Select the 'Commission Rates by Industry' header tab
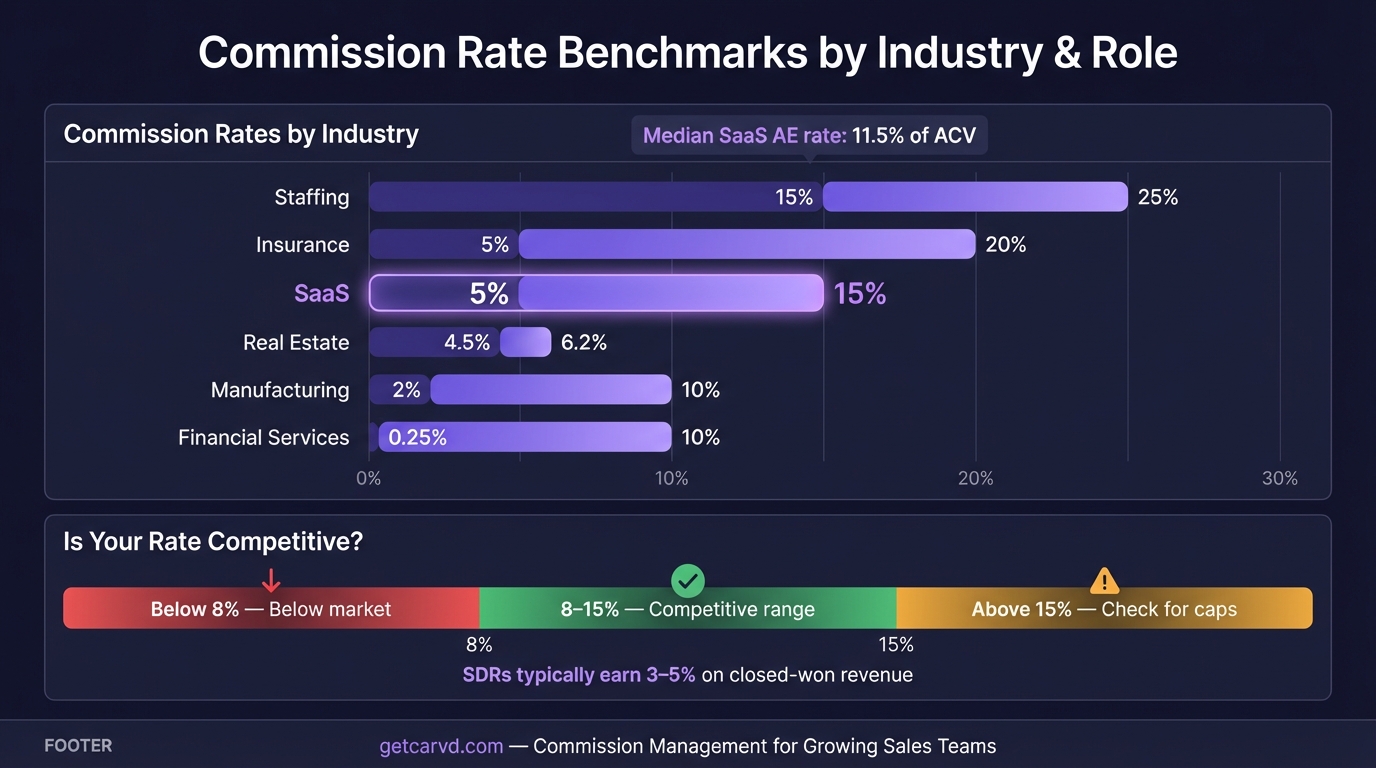This screenshot has width=1376, height=768. 240,133
